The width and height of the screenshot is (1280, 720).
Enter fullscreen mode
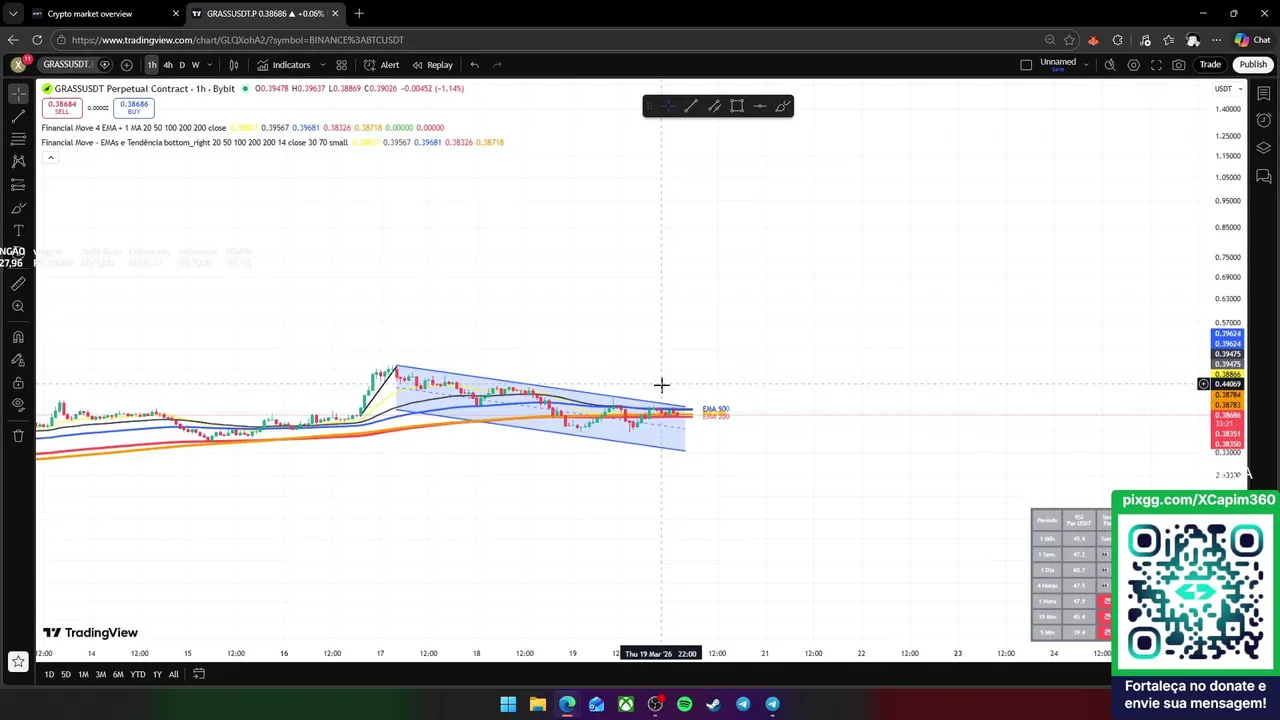pyautogui.click(x=1156, y=65)
